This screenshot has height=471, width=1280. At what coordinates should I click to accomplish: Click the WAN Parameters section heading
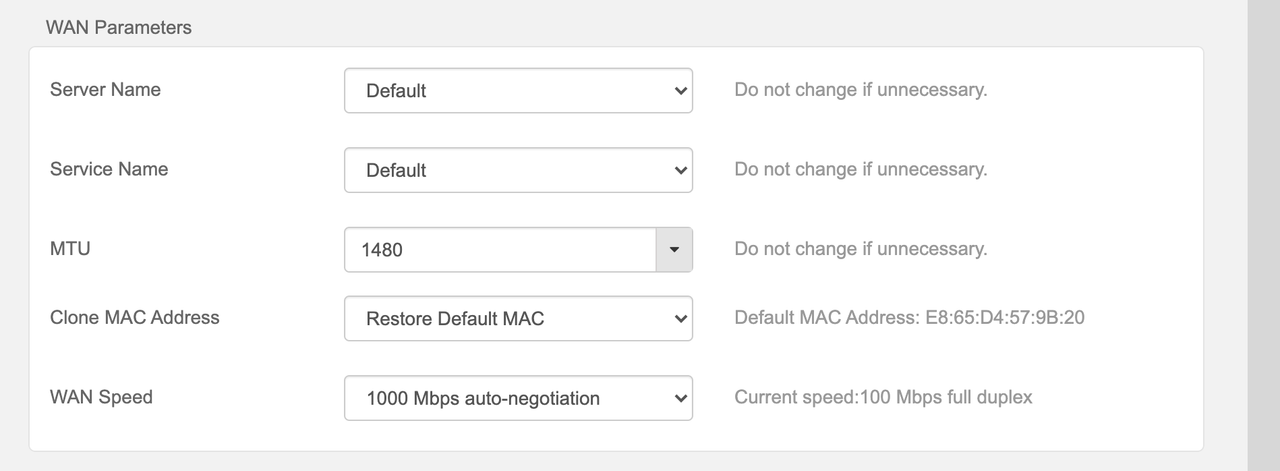pos(119,28)
